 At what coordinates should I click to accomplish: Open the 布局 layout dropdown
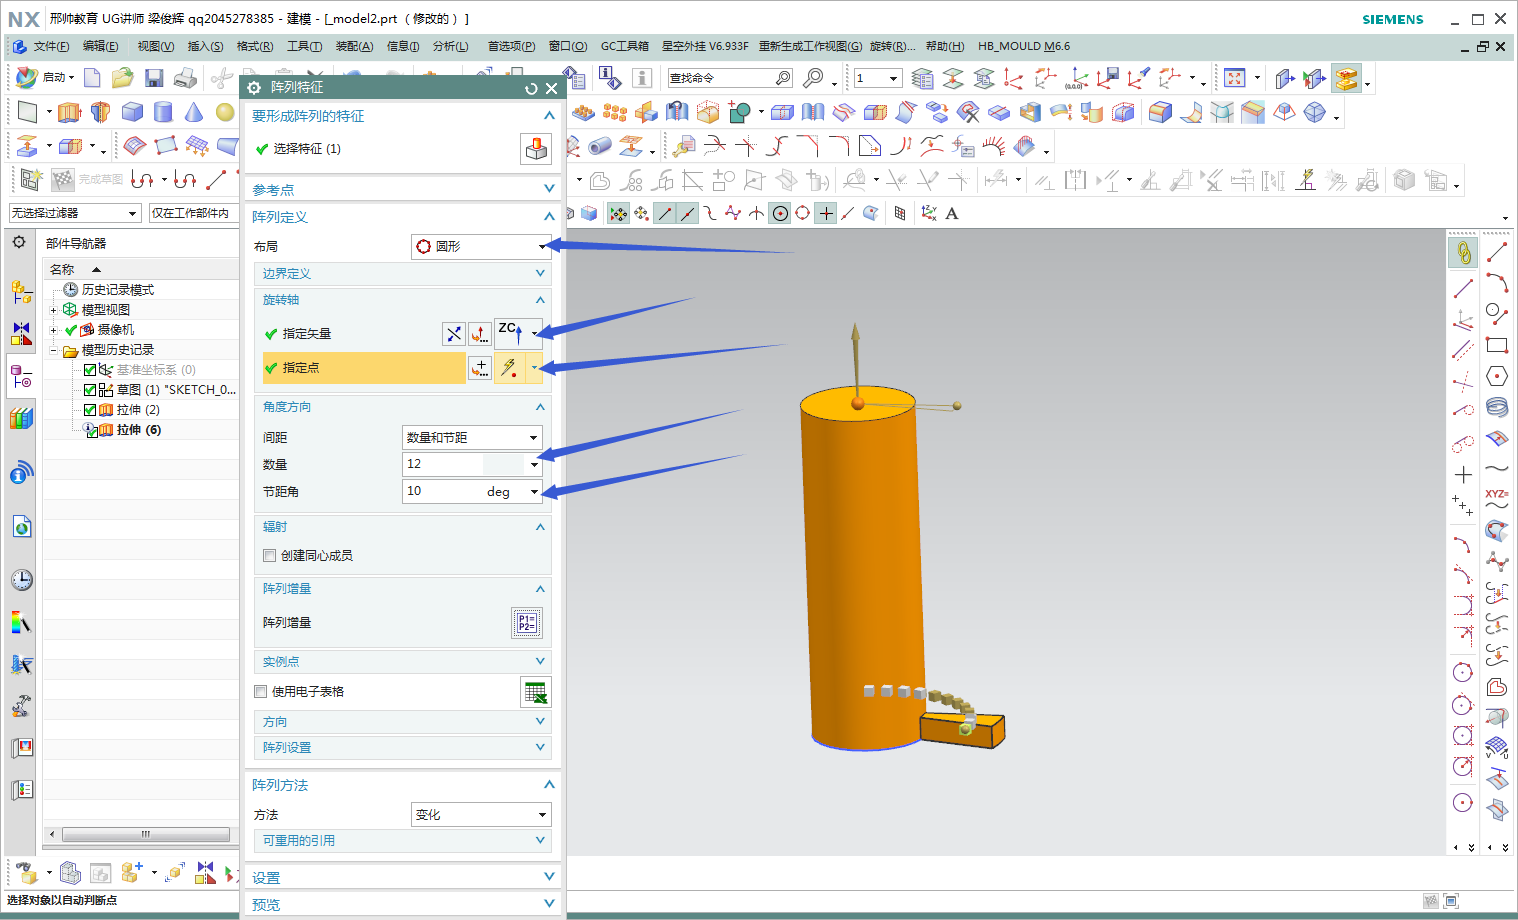pos(481,246)
